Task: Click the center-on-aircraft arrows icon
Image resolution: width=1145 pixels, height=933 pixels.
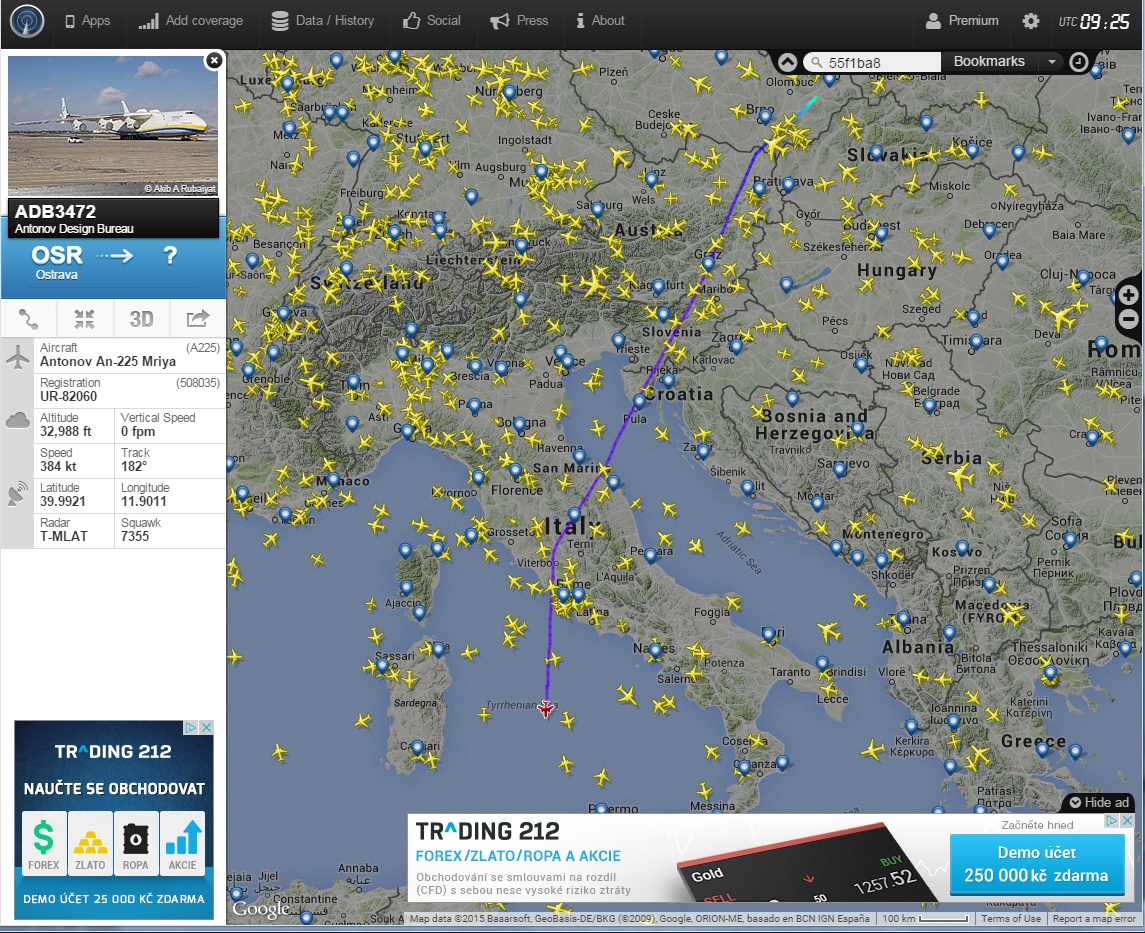Action: tap(85, 319)
